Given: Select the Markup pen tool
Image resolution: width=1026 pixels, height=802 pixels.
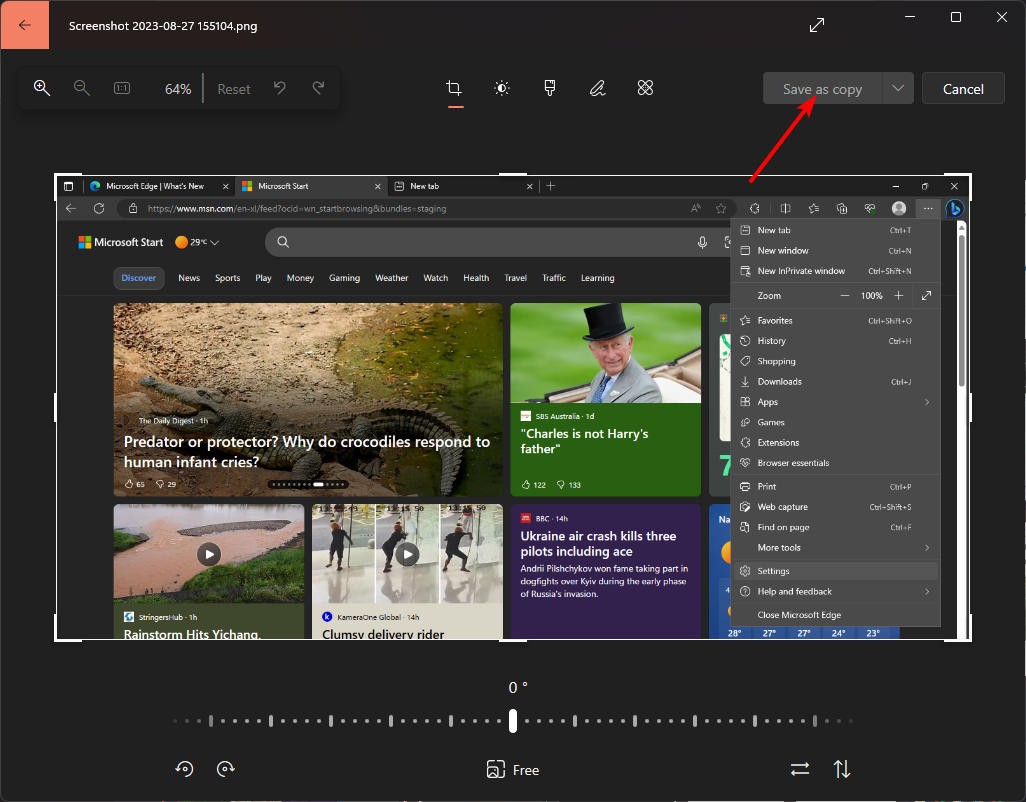Looking at the screenshot, I should pyautogui.click(x=598, y=89).
